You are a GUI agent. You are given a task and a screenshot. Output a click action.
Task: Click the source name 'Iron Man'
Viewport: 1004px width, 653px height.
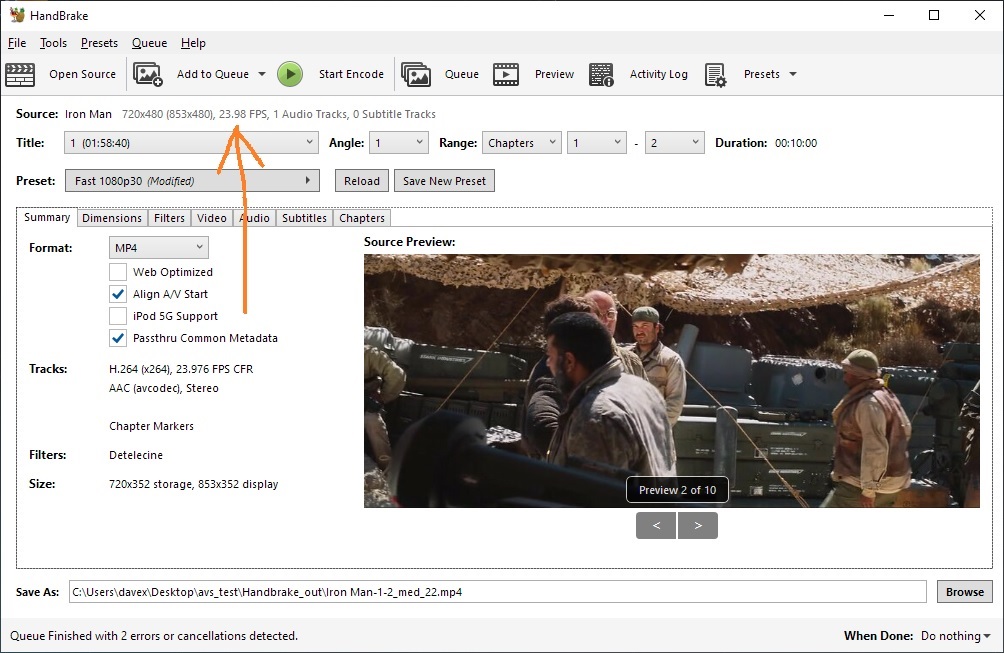[88, 114]
